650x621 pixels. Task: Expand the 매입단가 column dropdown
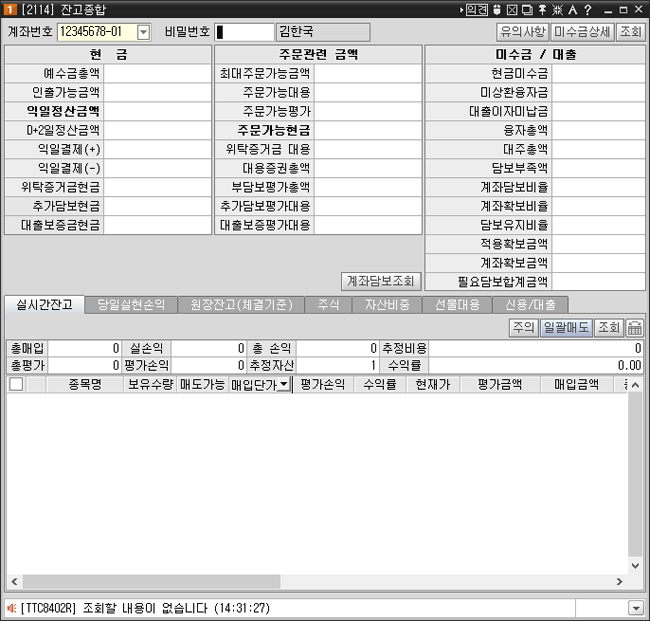coord(283,384)
